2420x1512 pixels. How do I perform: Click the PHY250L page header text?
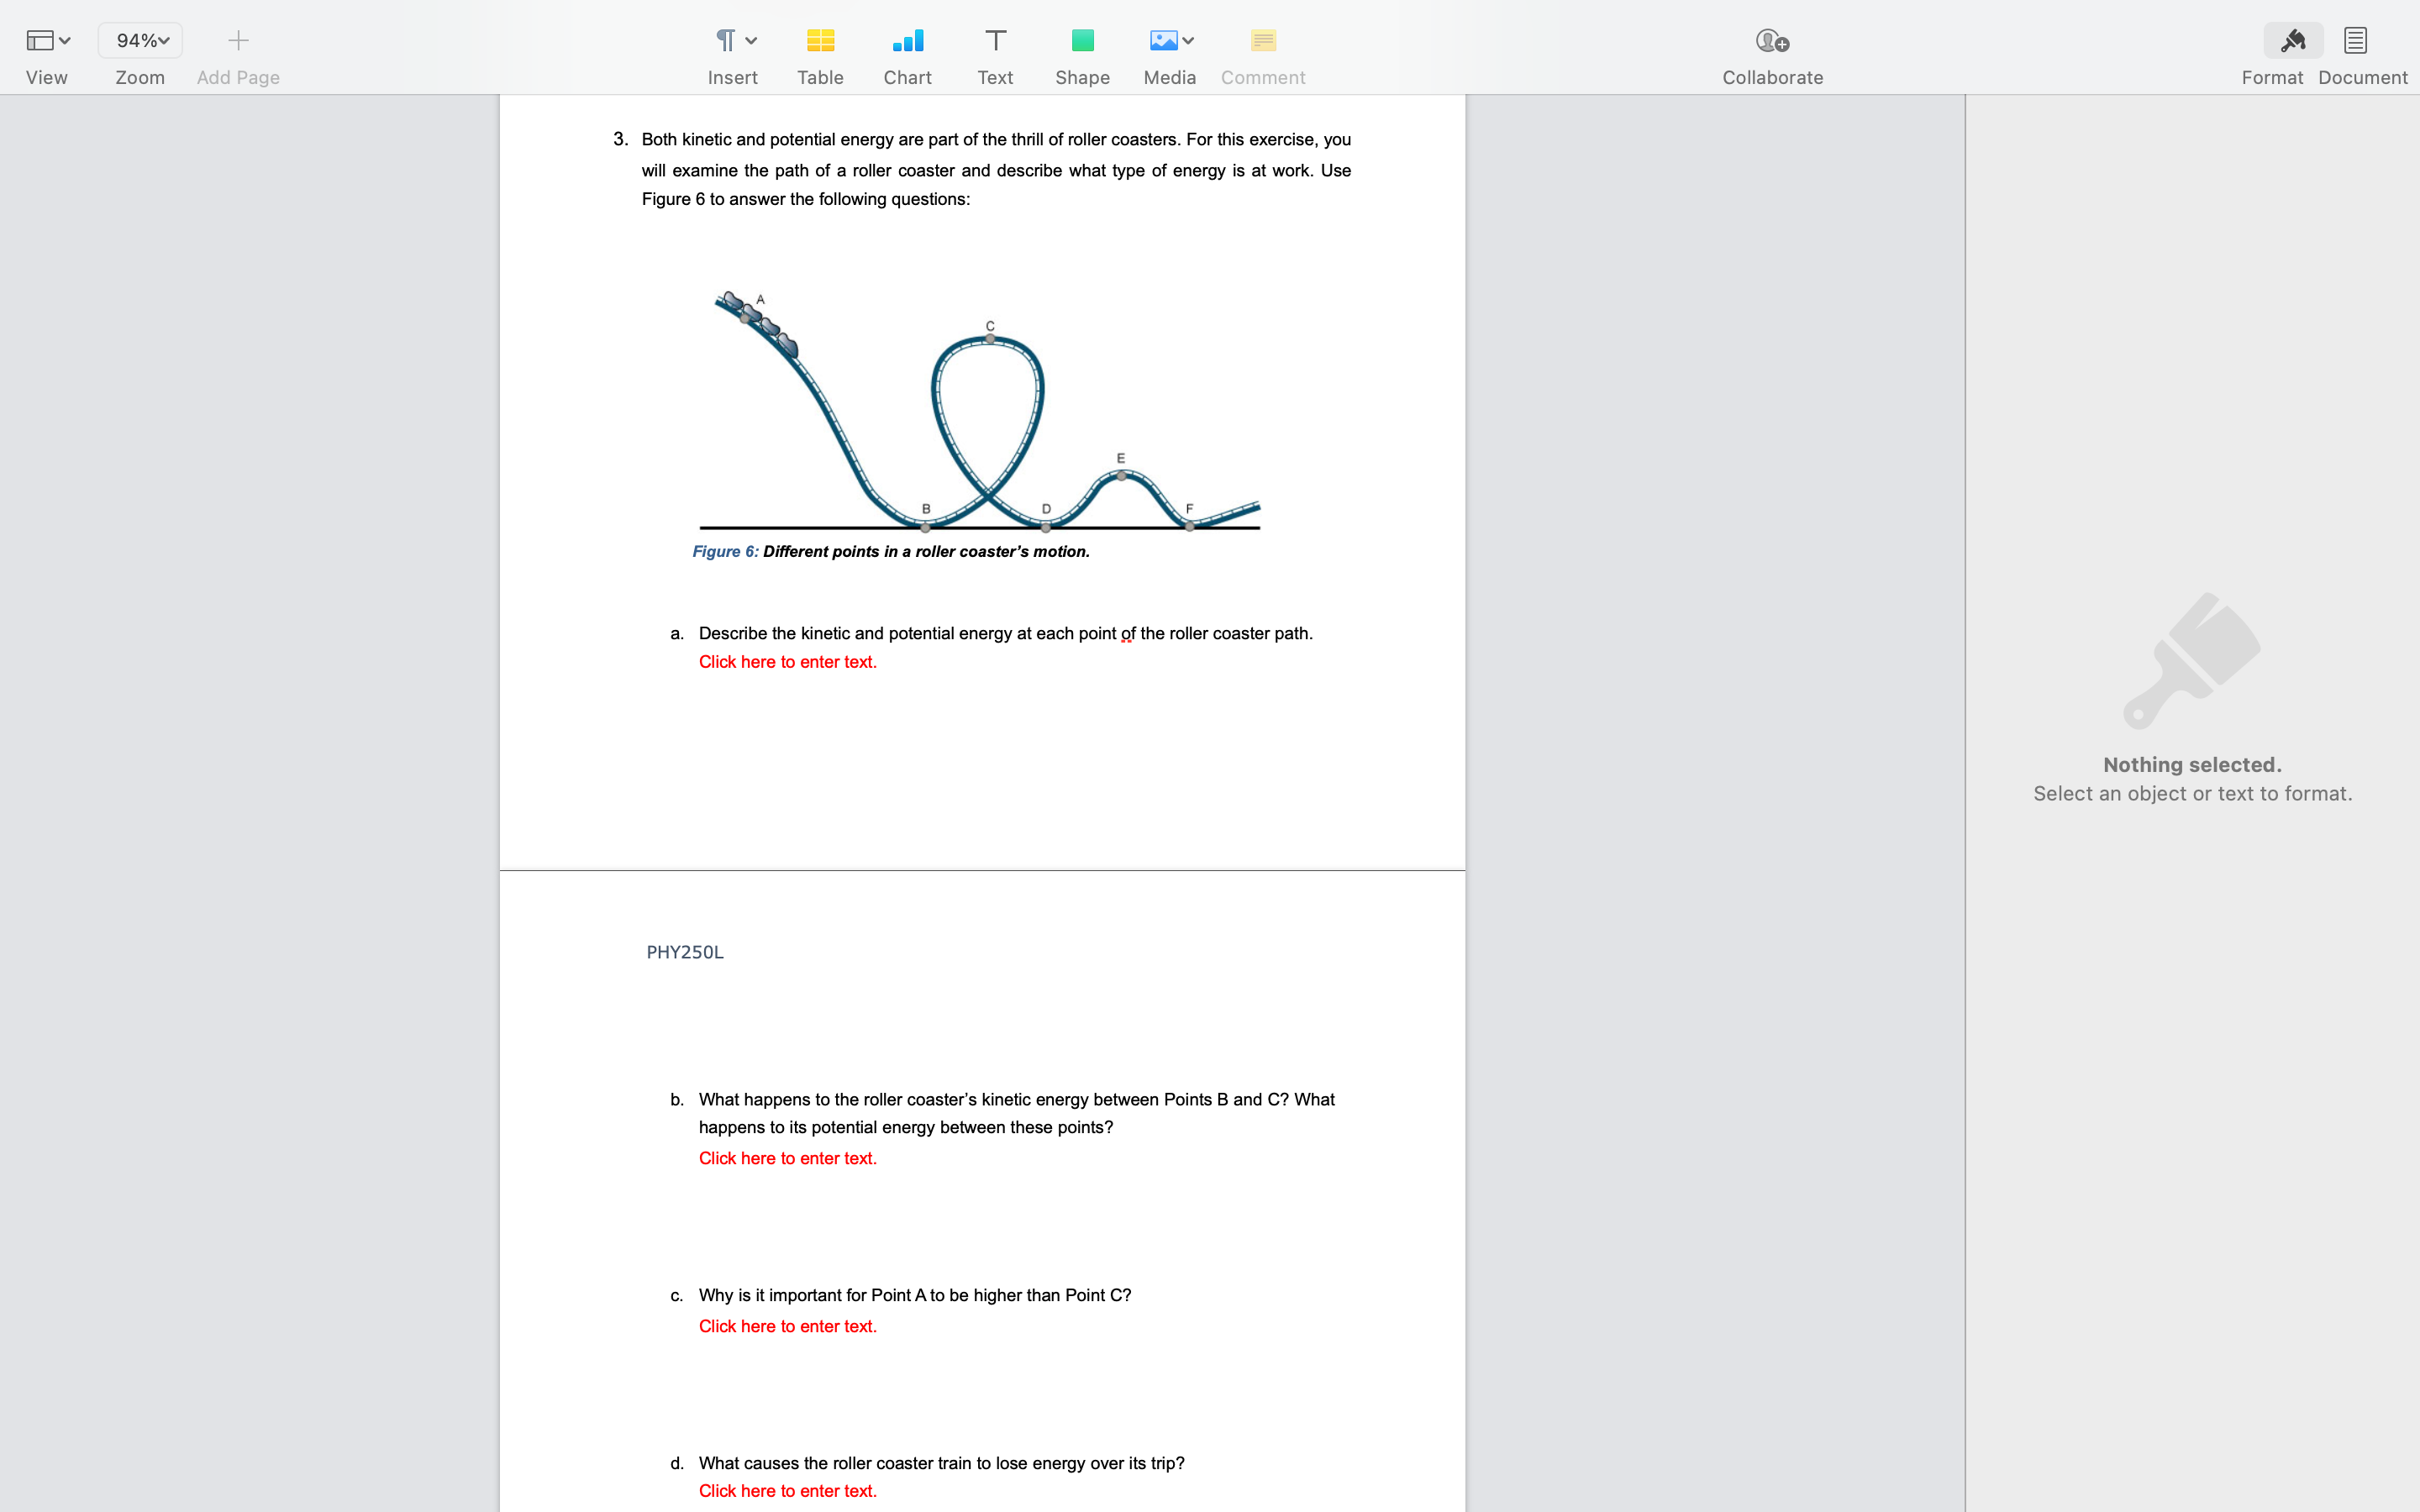(685, 952)
